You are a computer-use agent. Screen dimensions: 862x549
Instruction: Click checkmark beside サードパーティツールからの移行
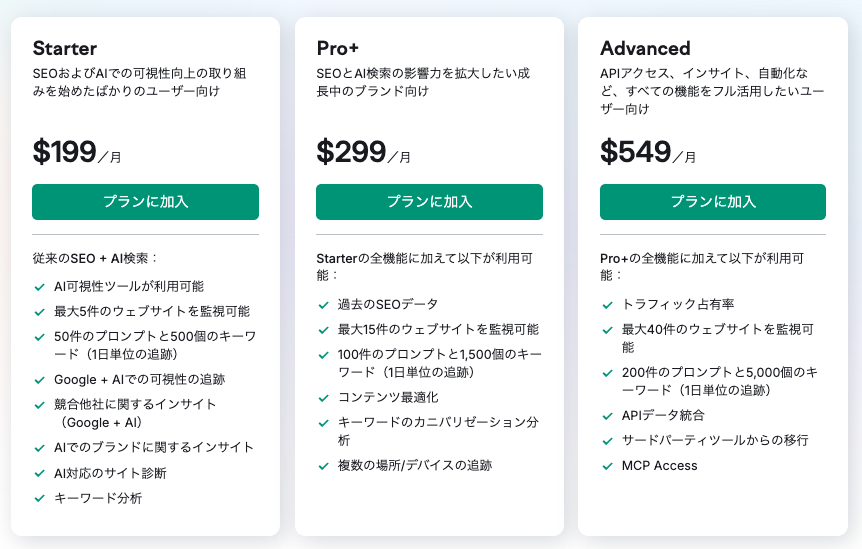click(x=607, y=441)
